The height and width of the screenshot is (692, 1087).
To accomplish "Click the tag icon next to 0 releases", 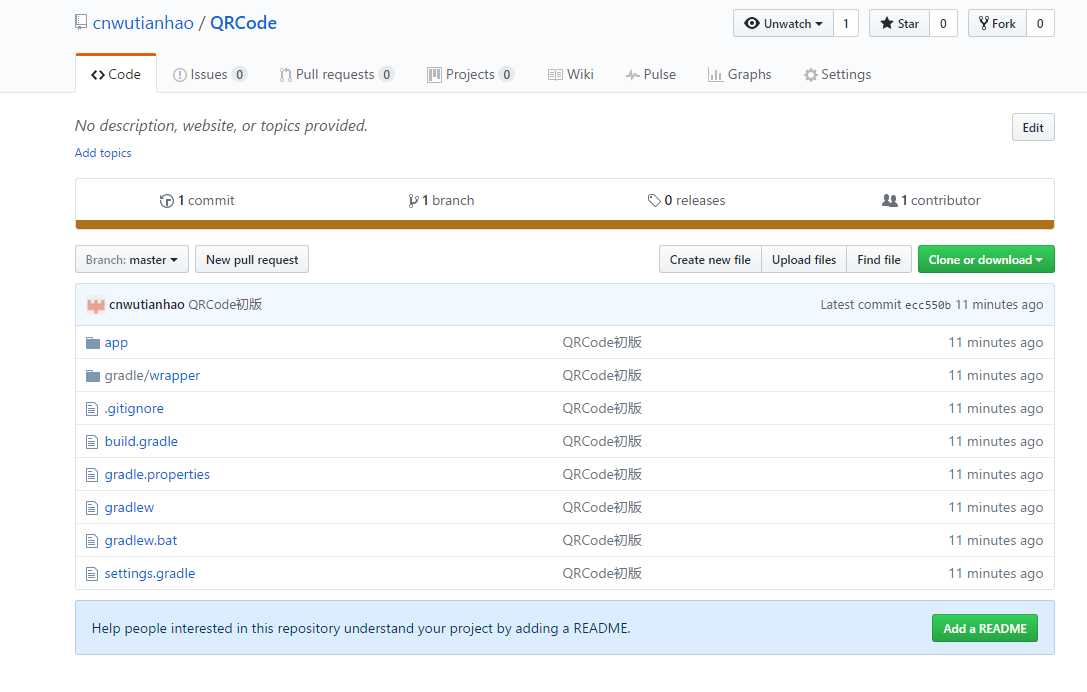I will [x=654, y=201].
